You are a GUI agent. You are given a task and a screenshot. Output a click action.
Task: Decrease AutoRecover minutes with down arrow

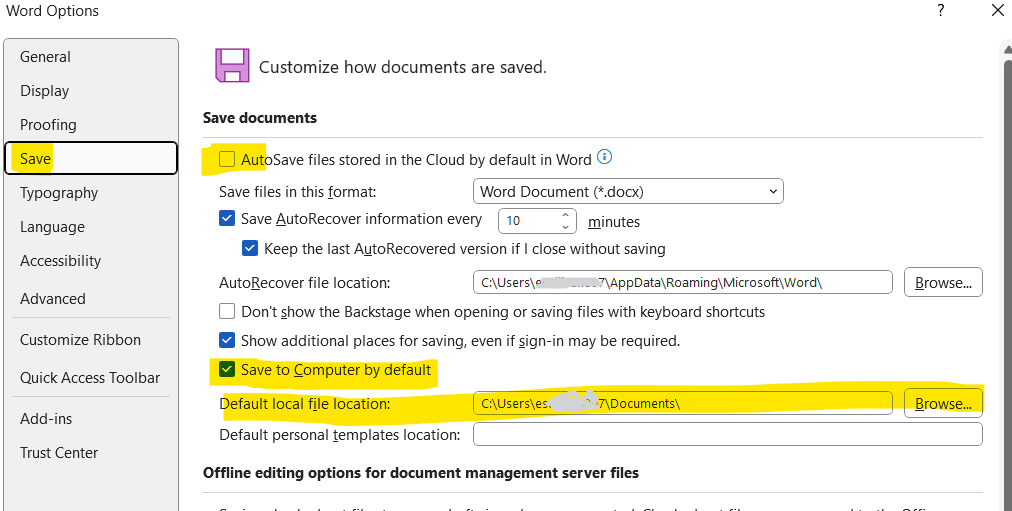tap(565, 227)
